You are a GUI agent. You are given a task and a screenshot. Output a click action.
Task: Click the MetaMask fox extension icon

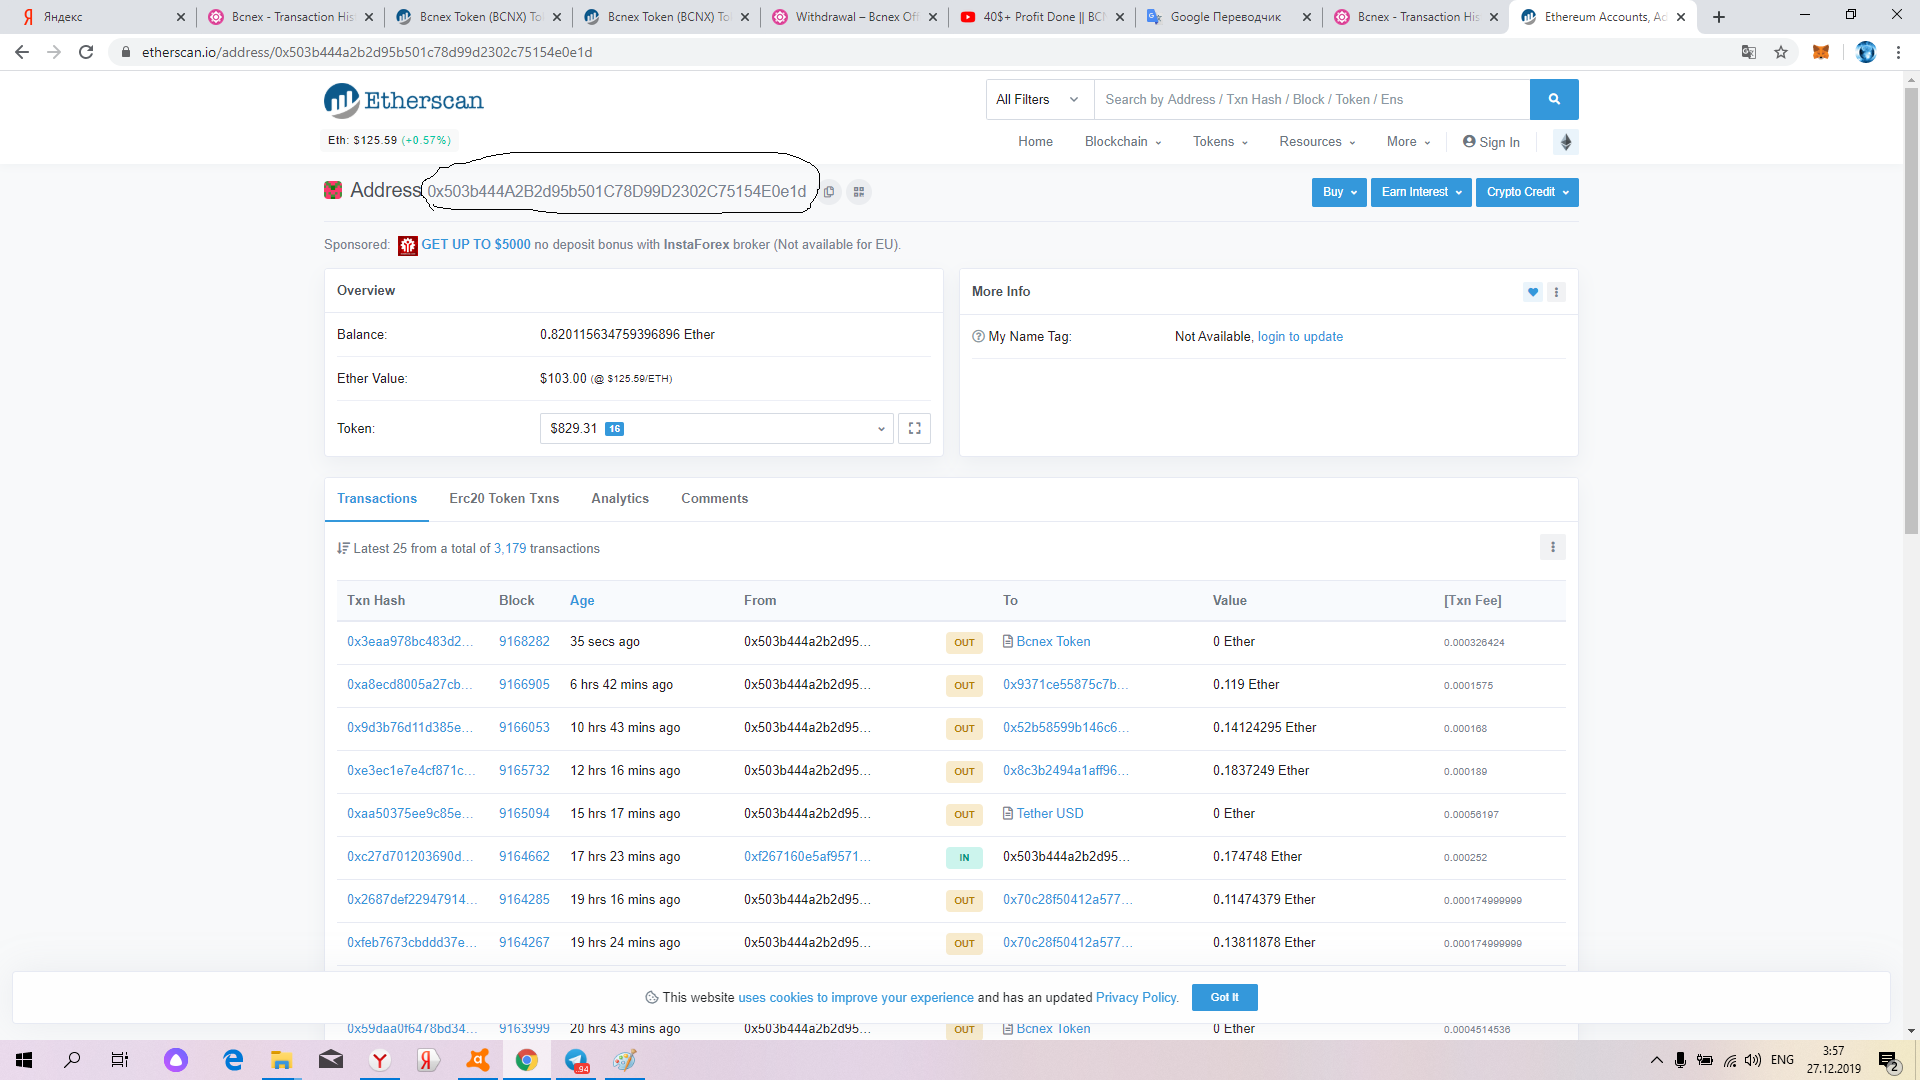tap(1820, 52)
